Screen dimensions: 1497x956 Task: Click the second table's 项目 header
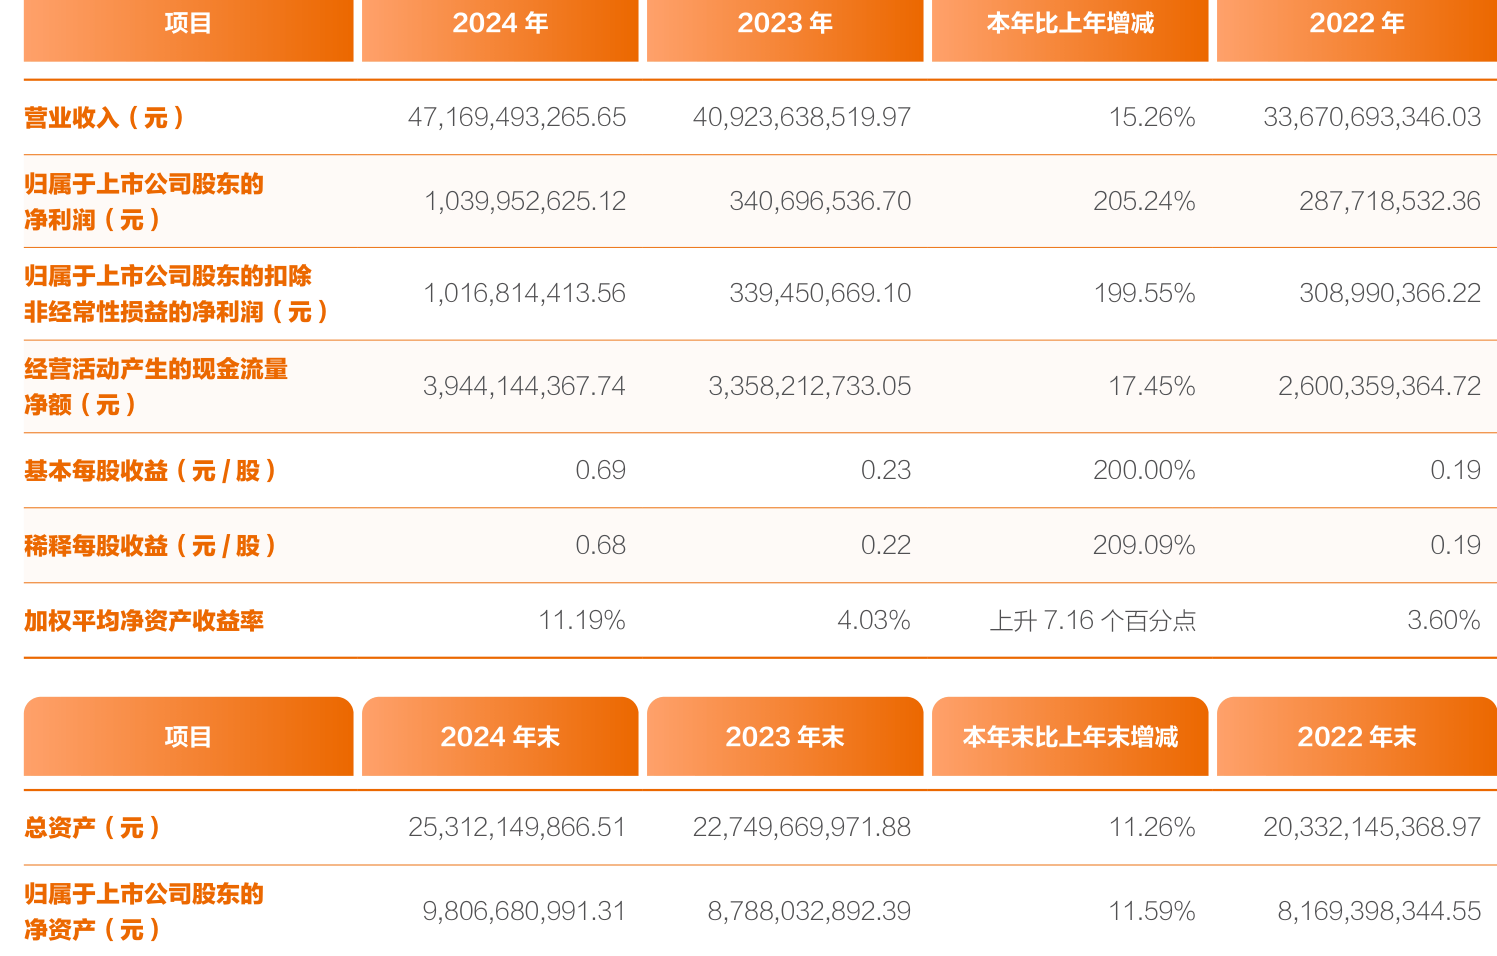pyautogui.click(x=188, y=736)
